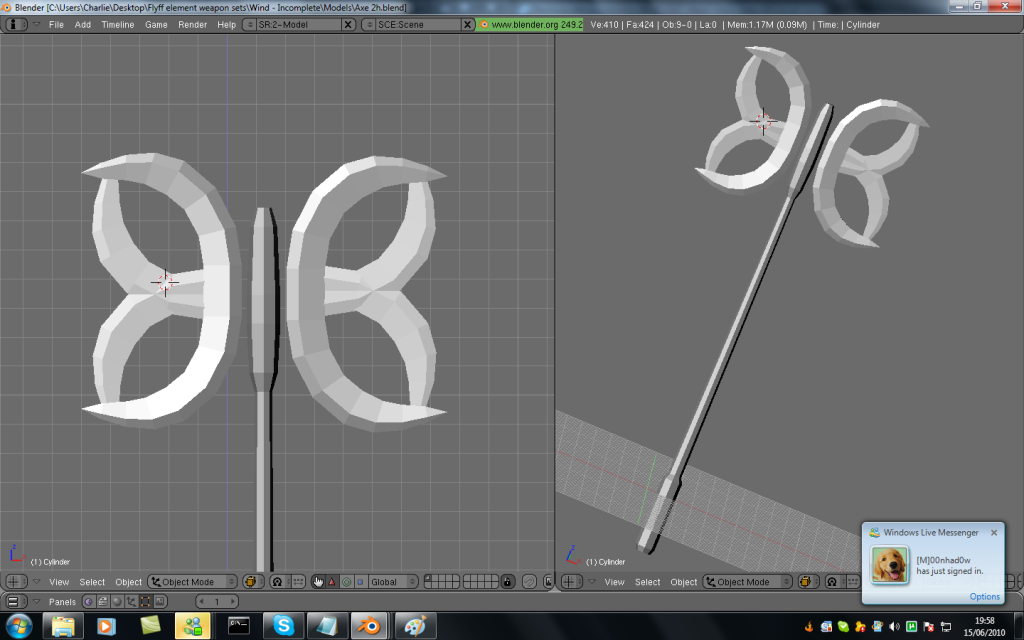Click the 3D transform manipulator hand icon

318,582
